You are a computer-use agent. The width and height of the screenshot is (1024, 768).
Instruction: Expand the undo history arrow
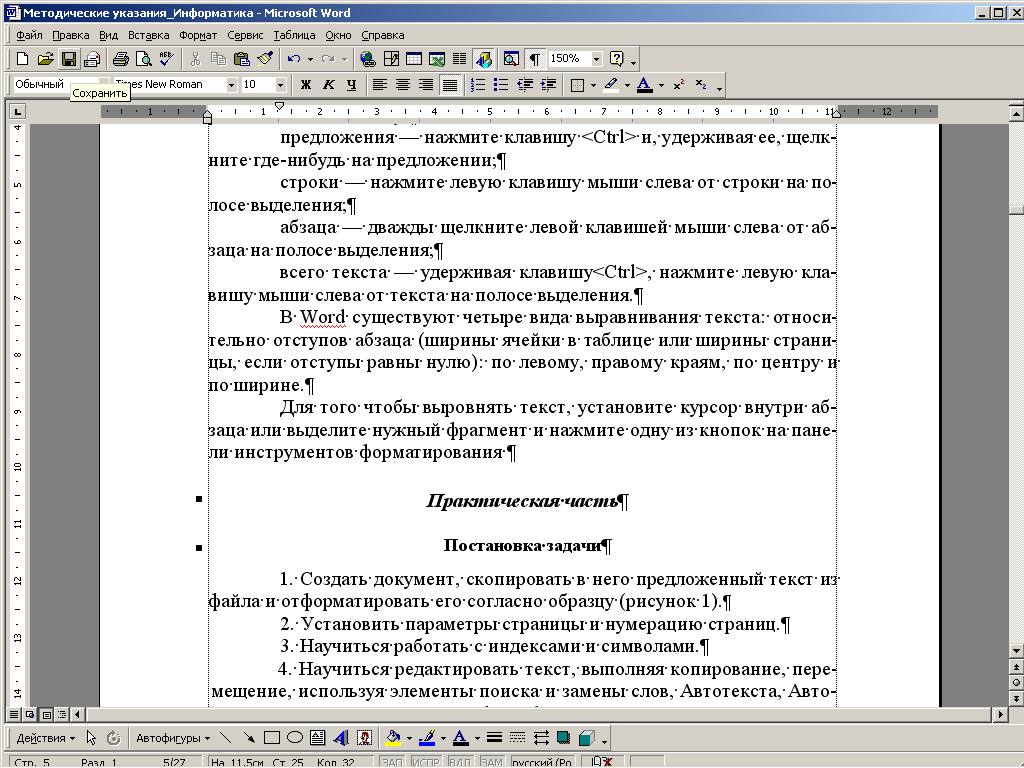point(310,59)
